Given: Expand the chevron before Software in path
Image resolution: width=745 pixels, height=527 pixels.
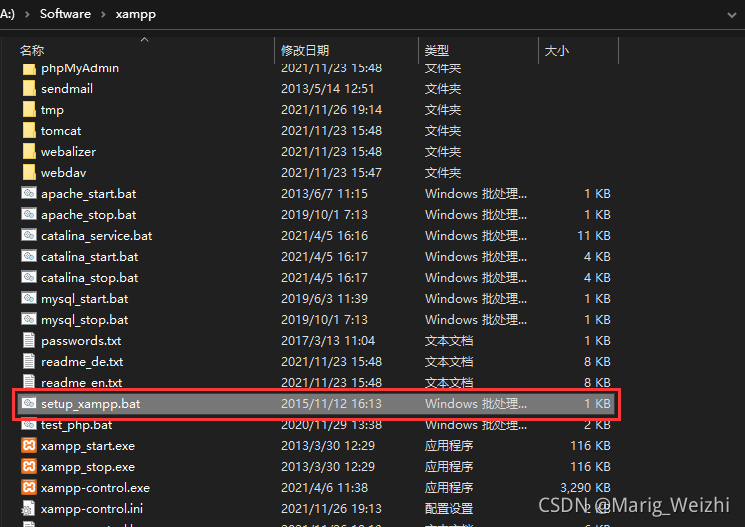Looking at the screenshot, I should (27, 14).
